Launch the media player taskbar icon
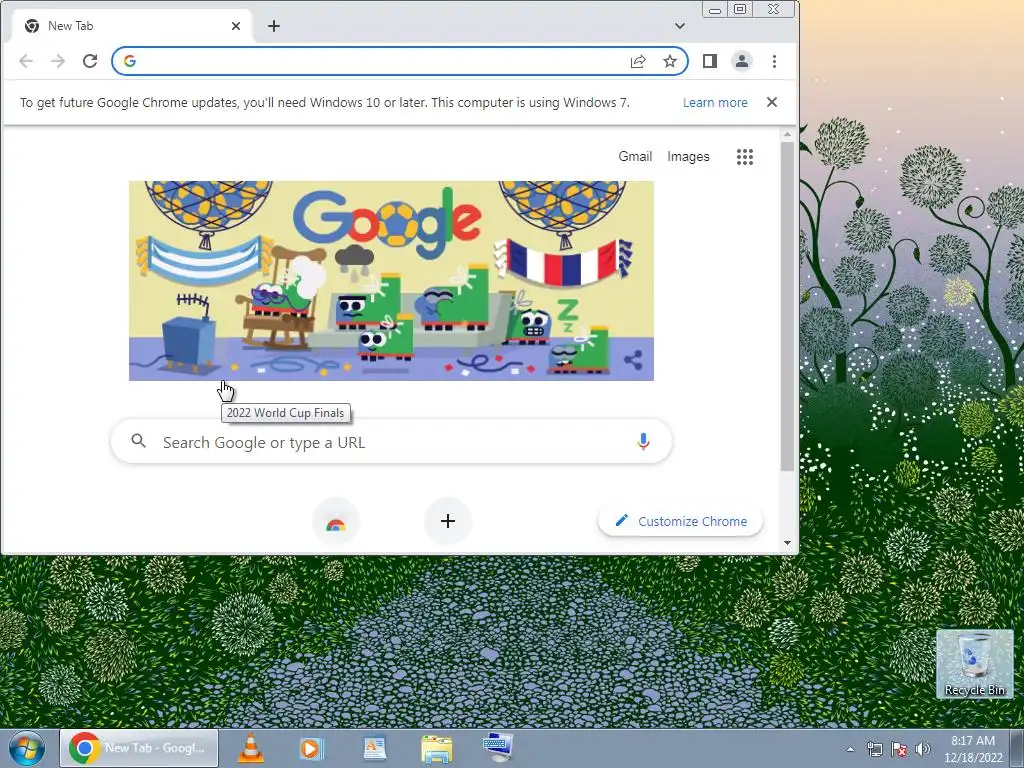 click(x=312, y=748)
